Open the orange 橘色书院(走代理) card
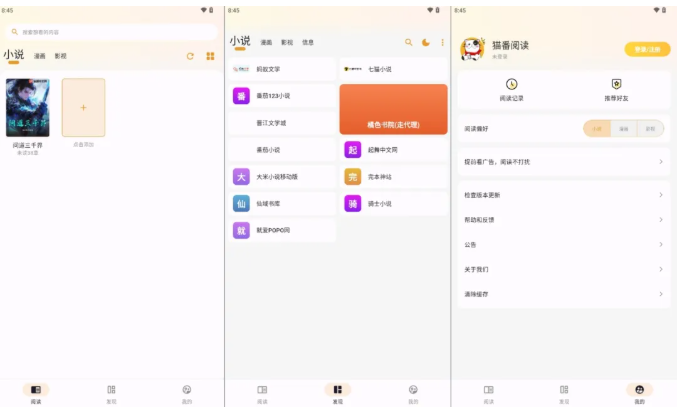Screen dimensions: 679x415 point(393,109)
